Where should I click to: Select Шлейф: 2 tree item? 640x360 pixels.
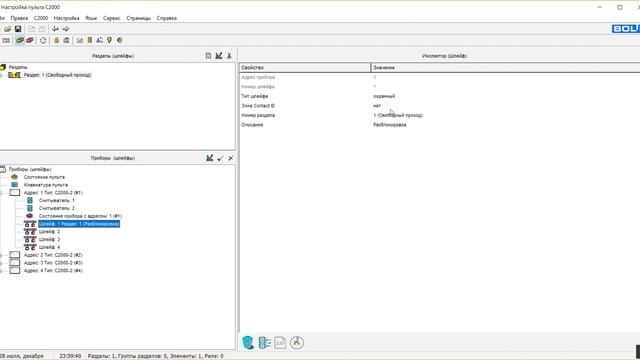click(49, 231)
